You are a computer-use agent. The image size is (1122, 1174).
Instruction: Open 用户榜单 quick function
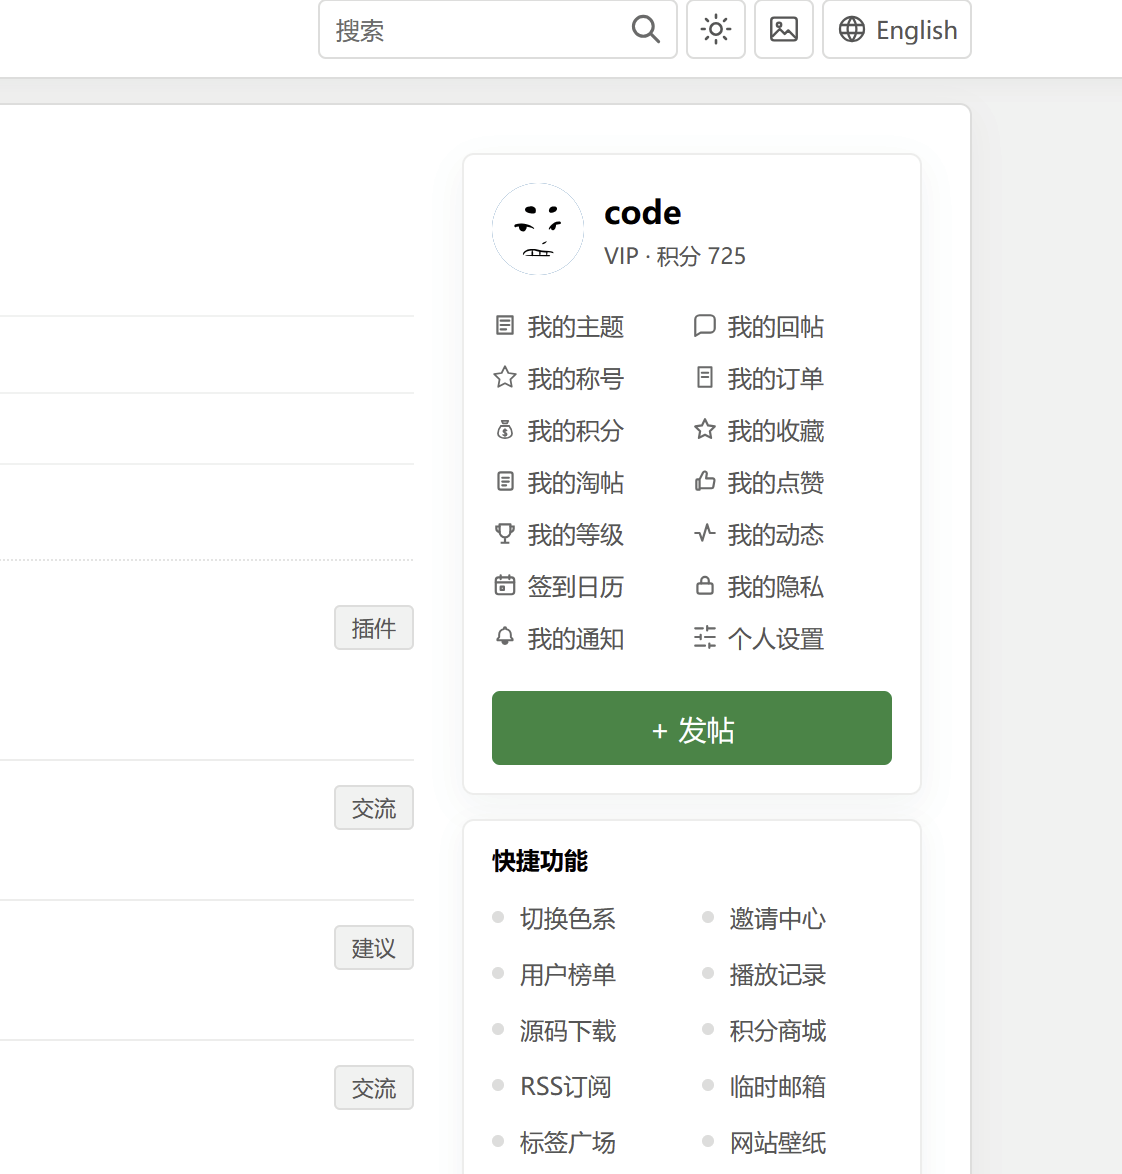568,975
